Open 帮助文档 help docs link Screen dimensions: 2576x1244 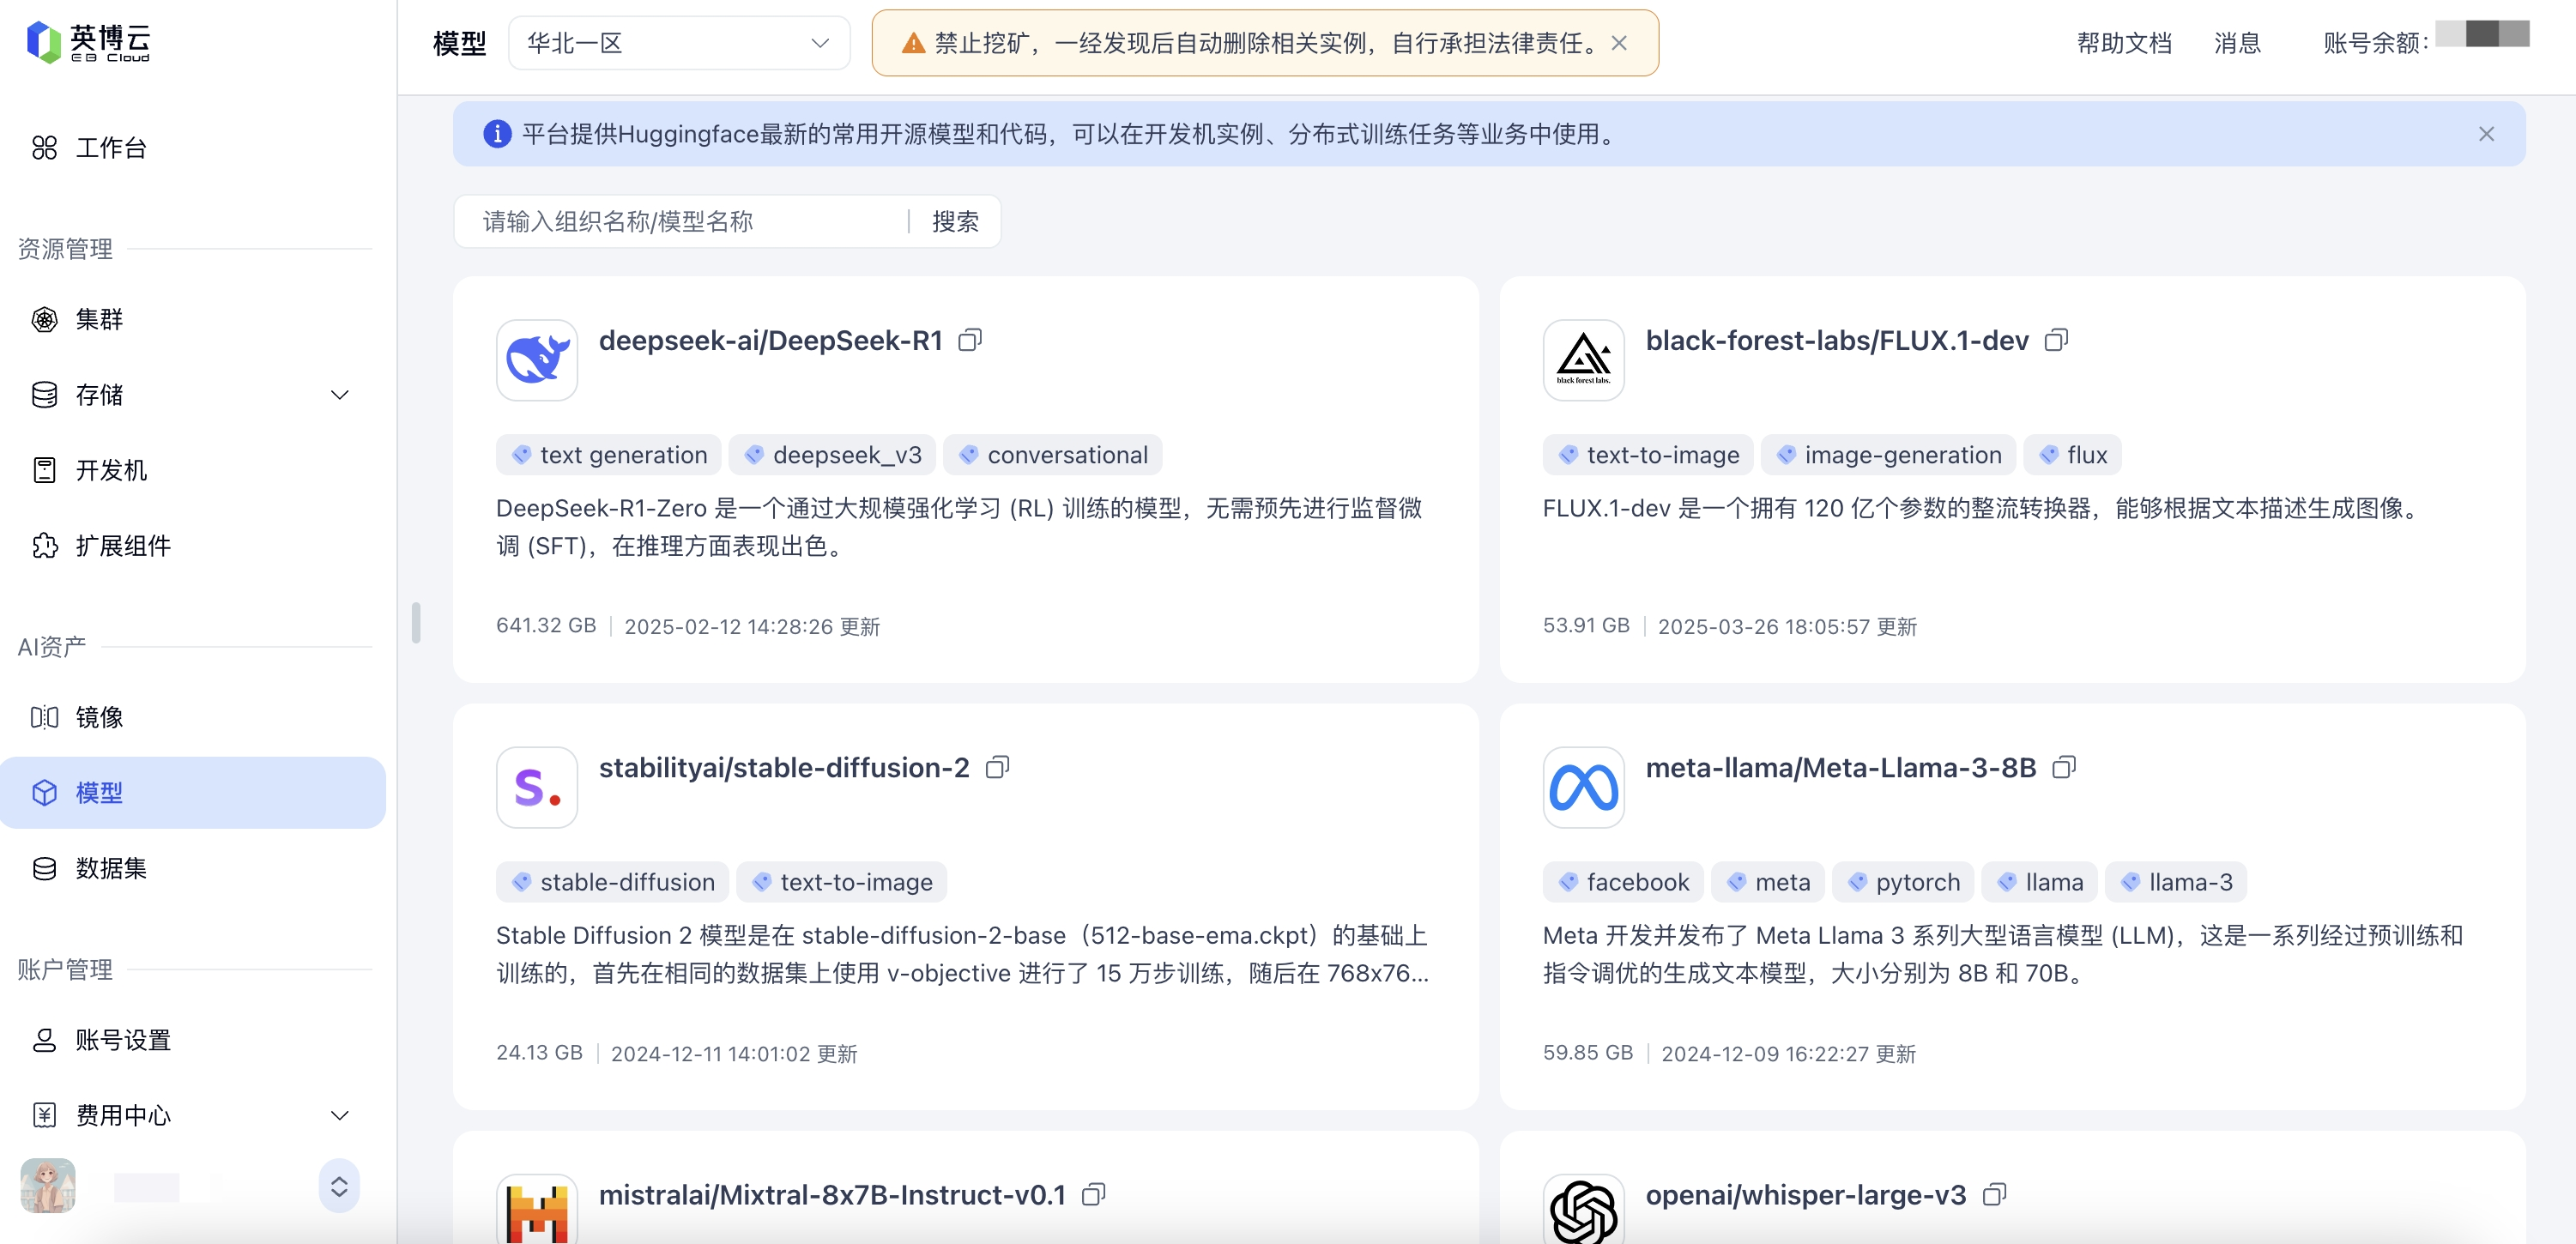[2124, 43]
